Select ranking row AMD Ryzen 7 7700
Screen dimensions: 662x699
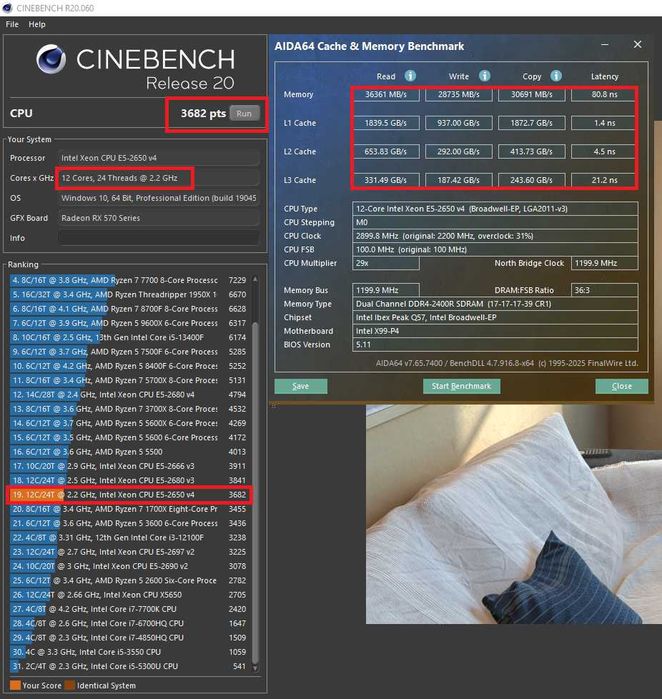tap(128, 280)
